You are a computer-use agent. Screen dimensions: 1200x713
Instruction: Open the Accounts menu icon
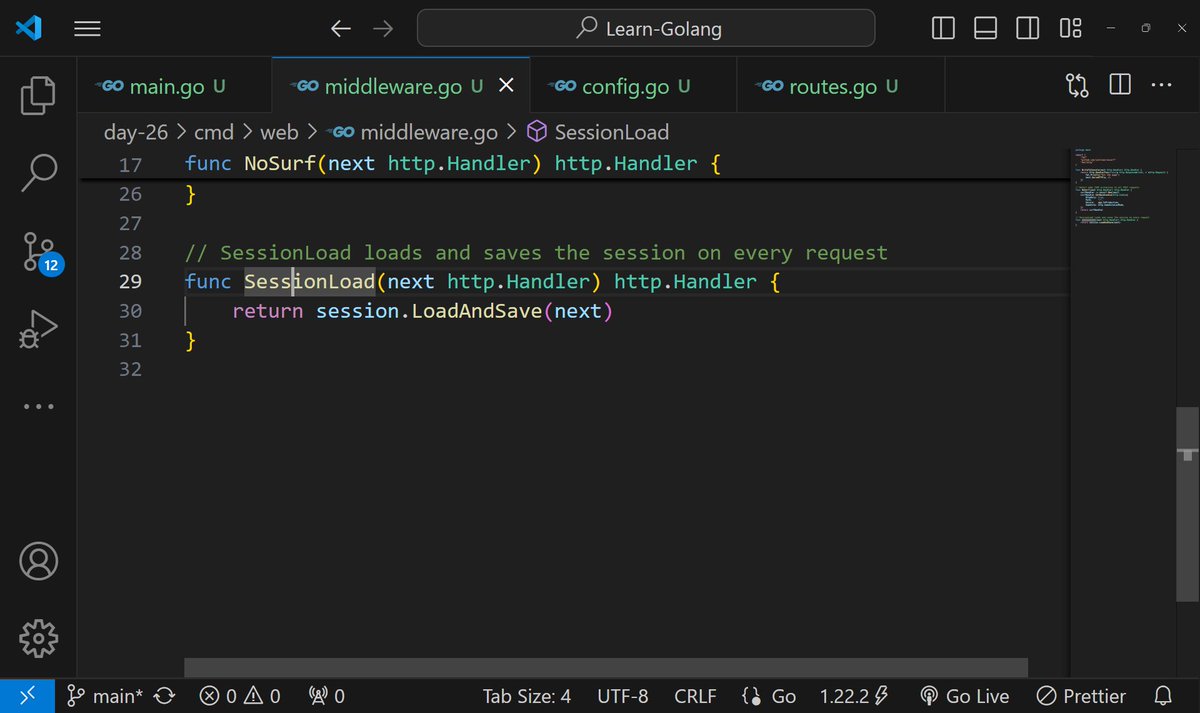(38, 561)
